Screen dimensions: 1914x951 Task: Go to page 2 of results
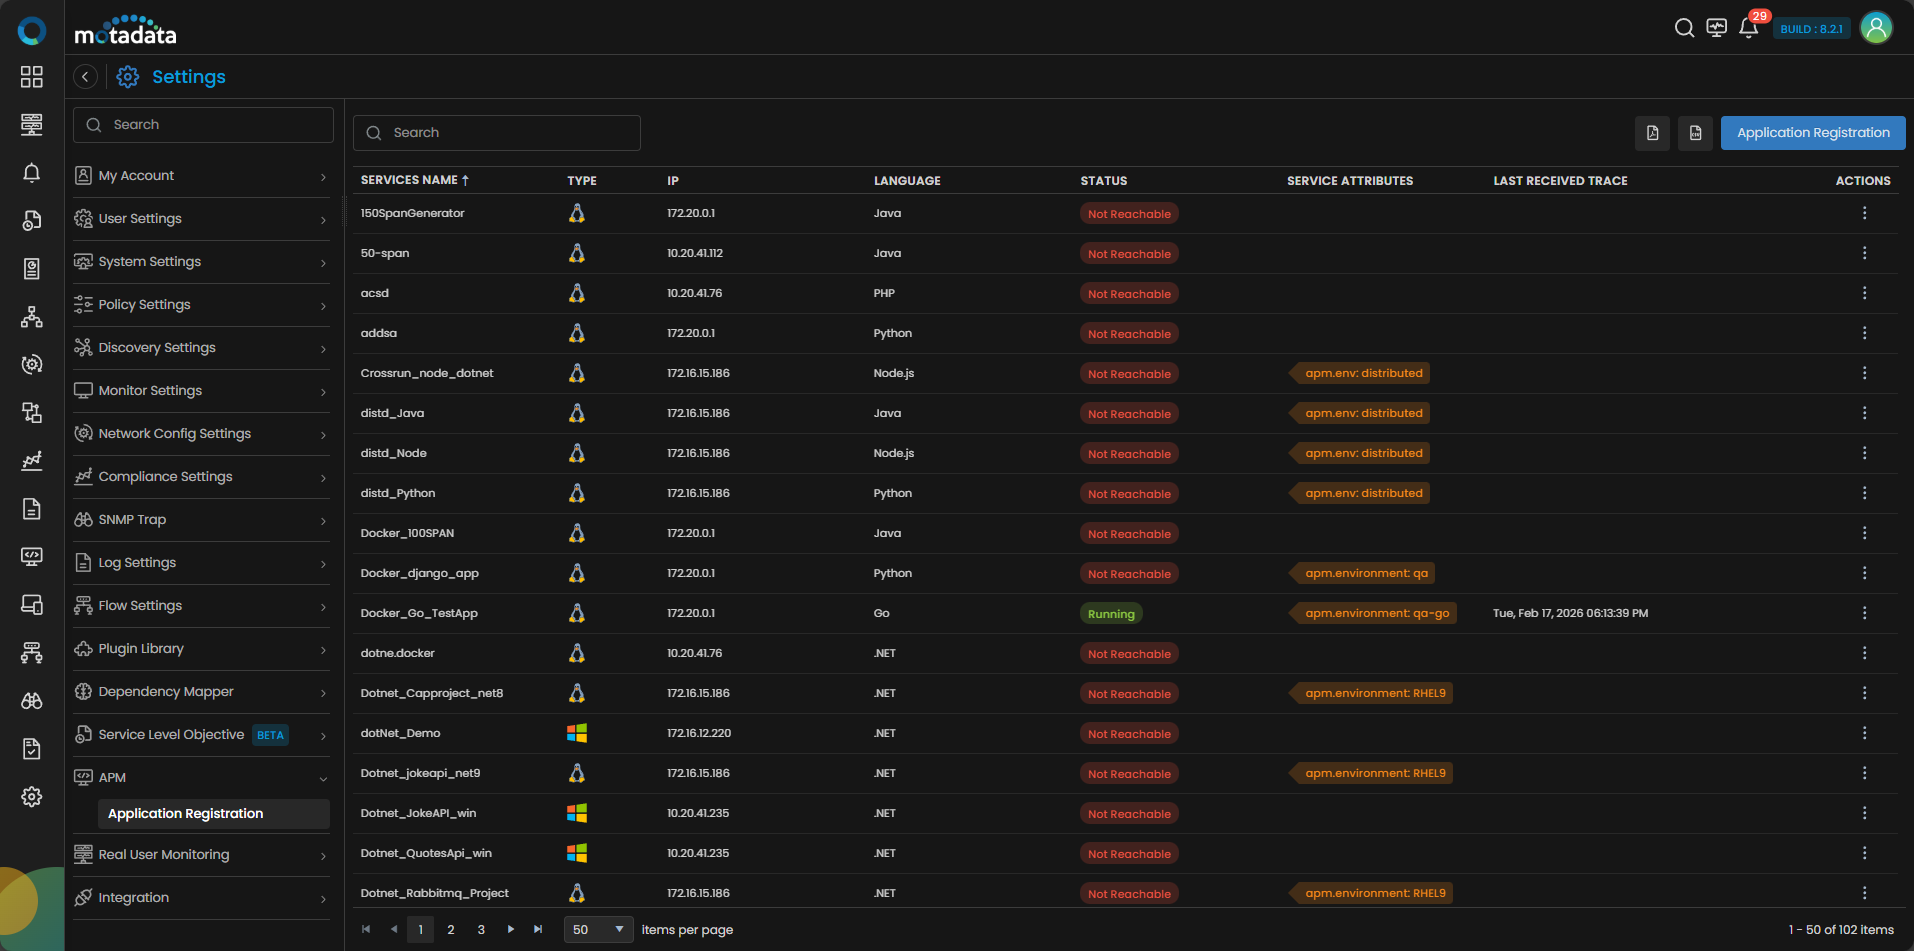[x=451, y=929]
